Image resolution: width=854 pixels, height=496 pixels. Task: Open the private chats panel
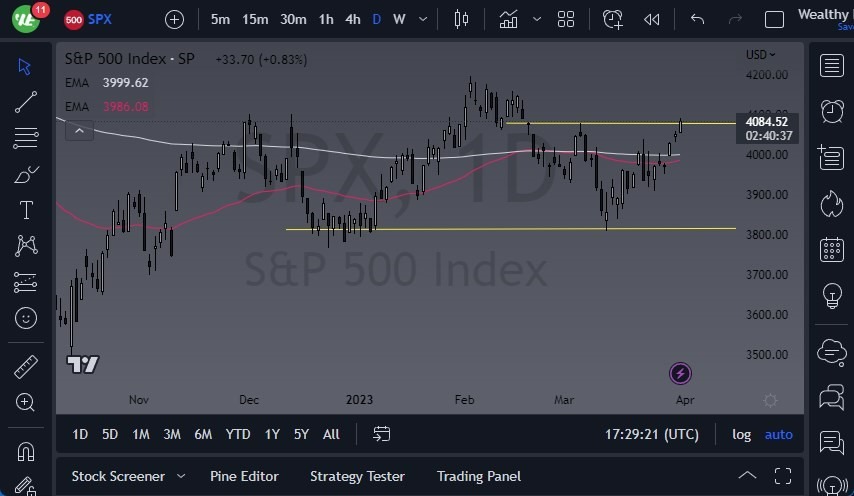click(832, 396)
